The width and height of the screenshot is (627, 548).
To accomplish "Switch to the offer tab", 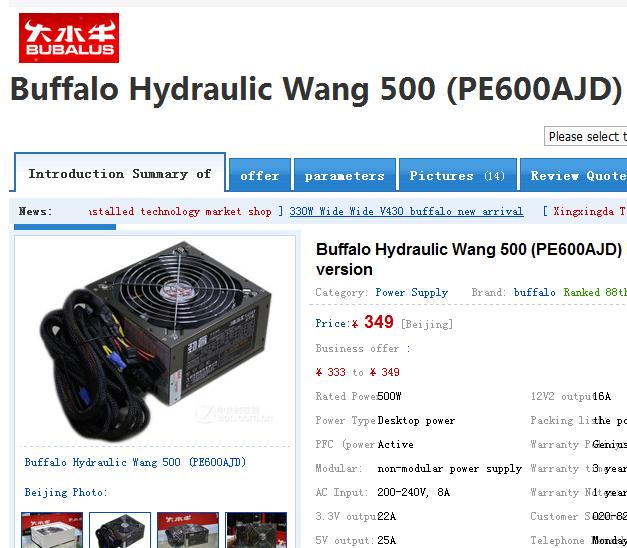I will (x=260, y=175).
